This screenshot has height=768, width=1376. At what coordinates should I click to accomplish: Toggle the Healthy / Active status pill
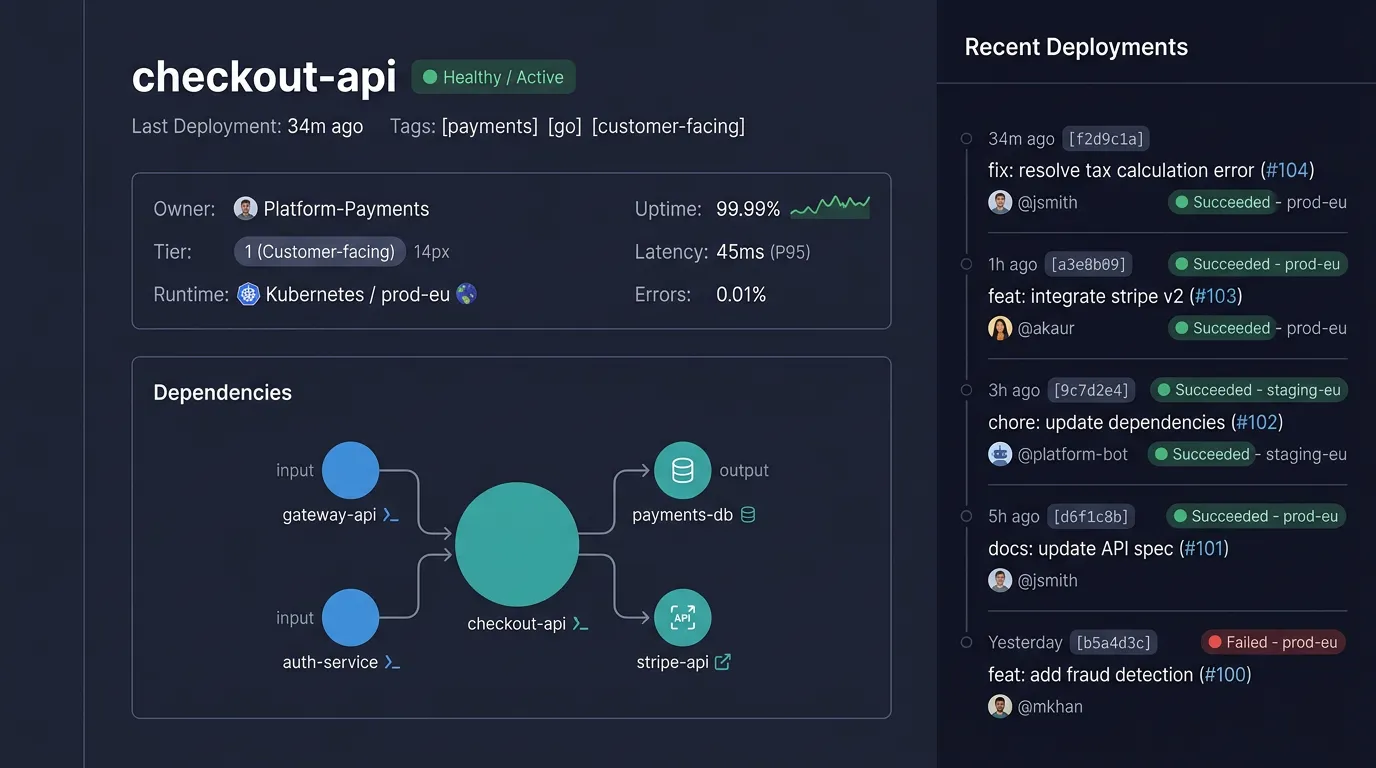click(493, 76)
